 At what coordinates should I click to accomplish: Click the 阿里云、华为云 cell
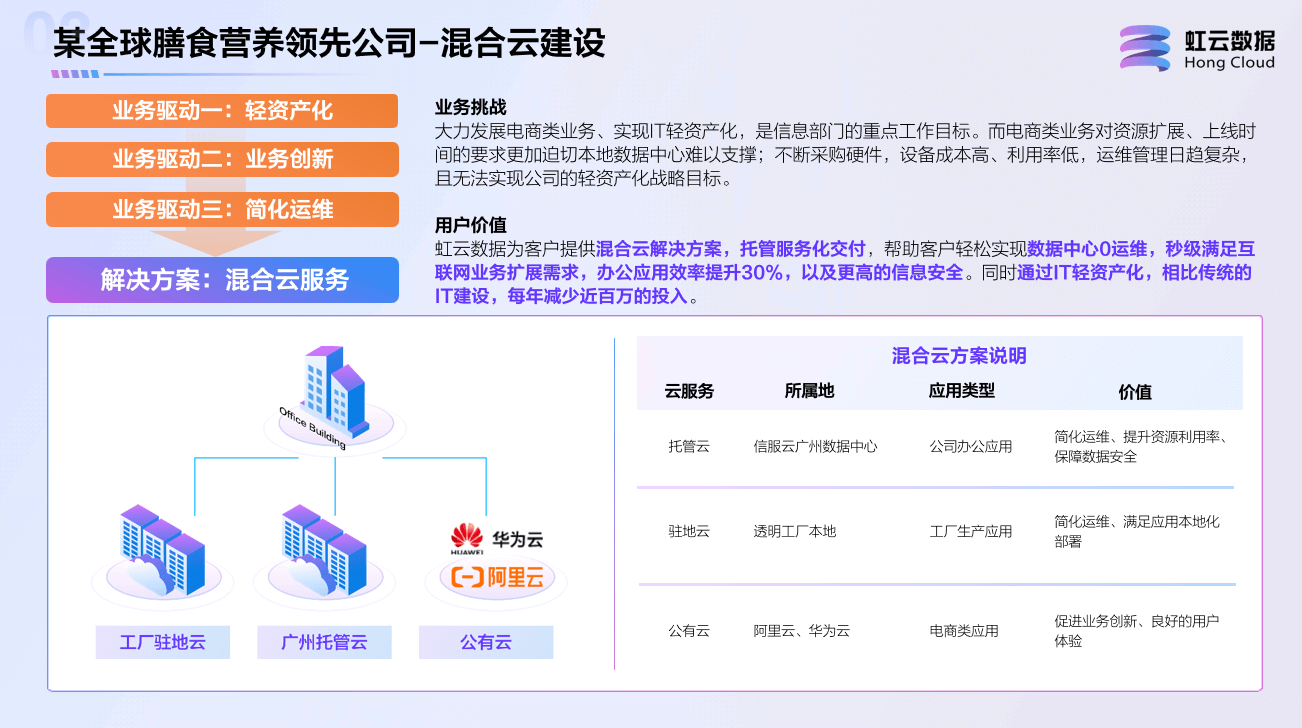point(801,631)
